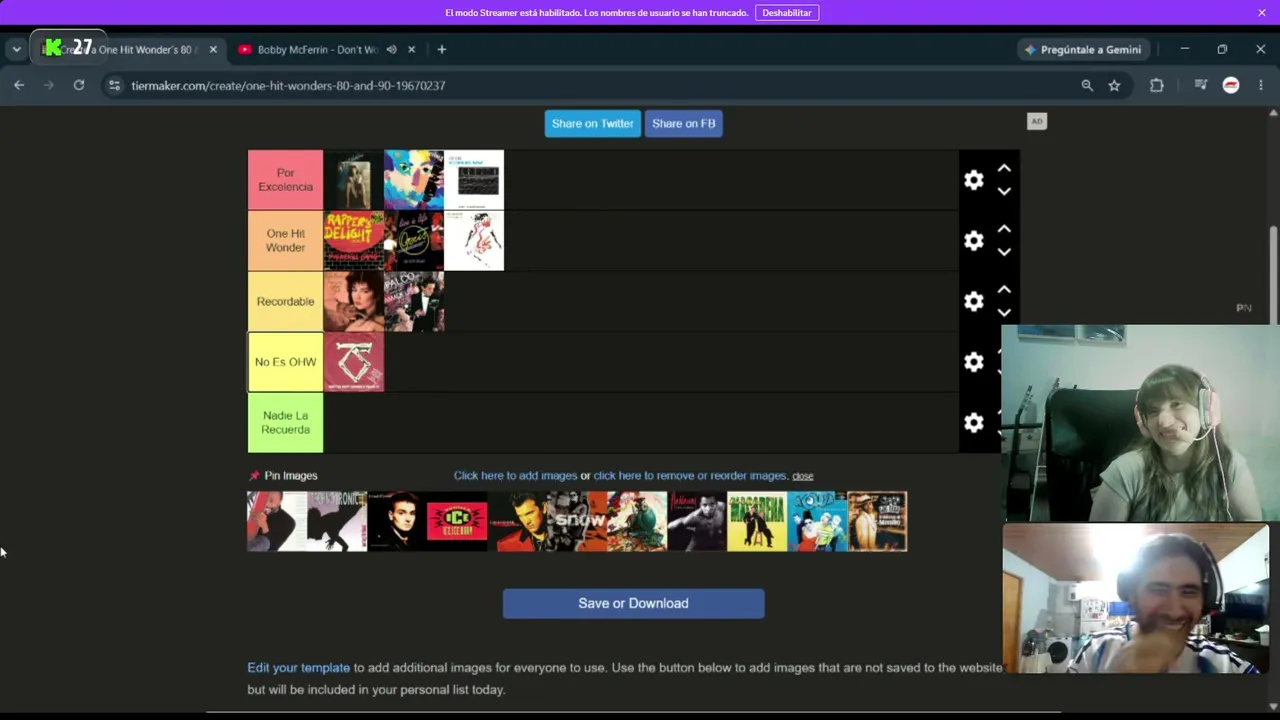Select the No Es OHW tier label
The image size is (1280, 720).
(x=286, y=362)
